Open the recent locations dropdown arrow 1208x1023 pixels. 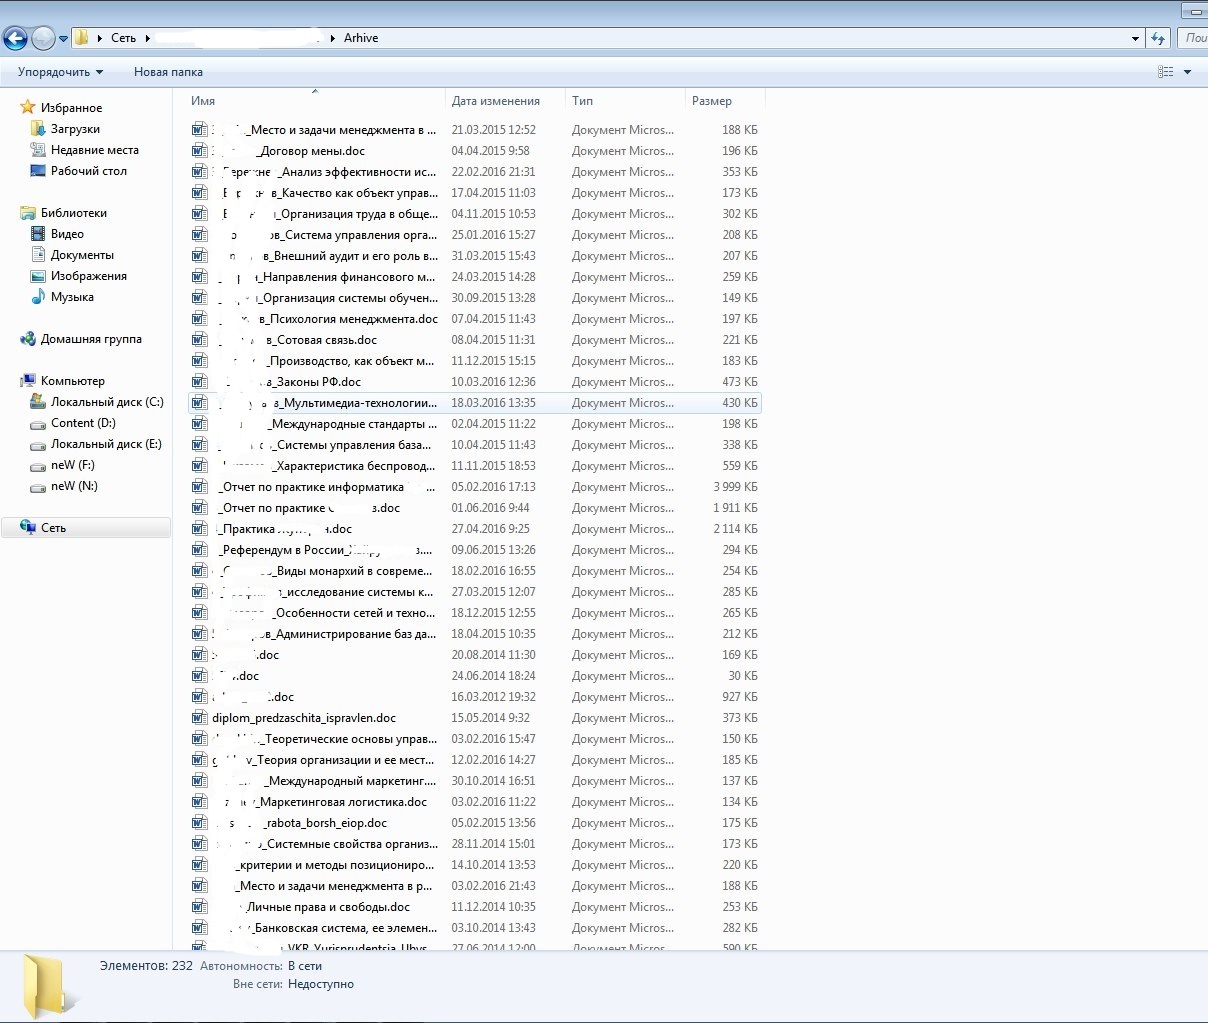click(64, 39)
